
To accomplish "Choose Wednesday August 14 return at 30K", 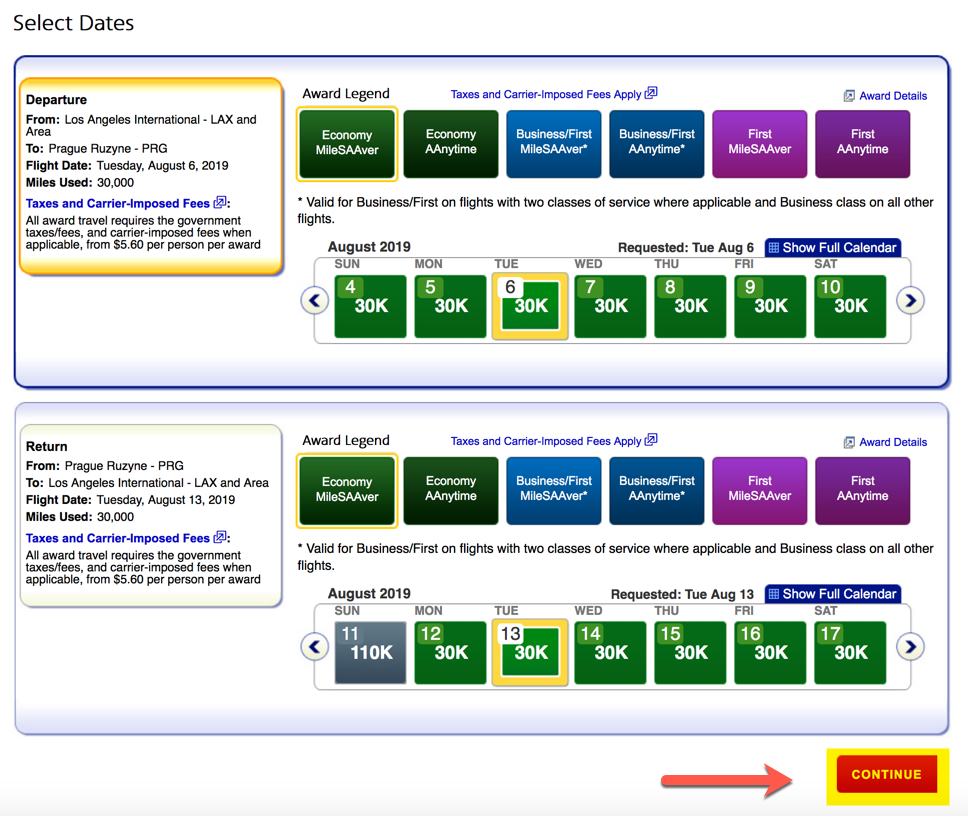I will [x=610, y=653].
